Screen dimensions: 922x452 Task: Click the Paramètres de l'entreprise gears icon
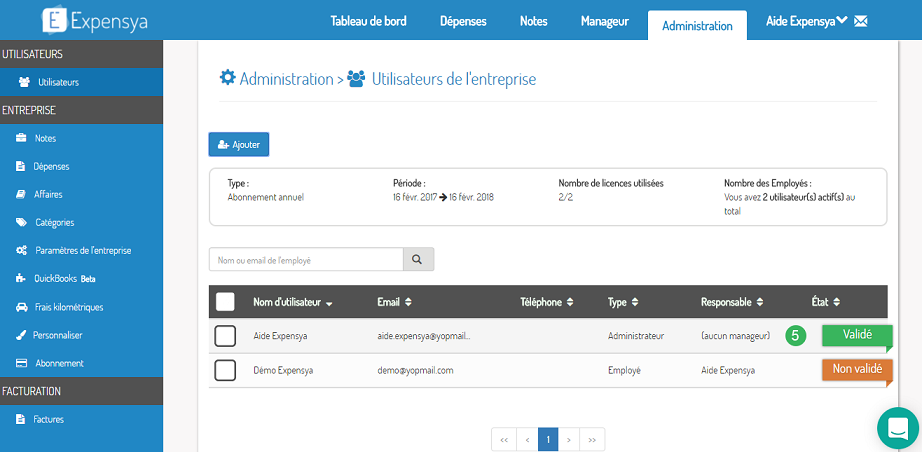click(21, 250)
